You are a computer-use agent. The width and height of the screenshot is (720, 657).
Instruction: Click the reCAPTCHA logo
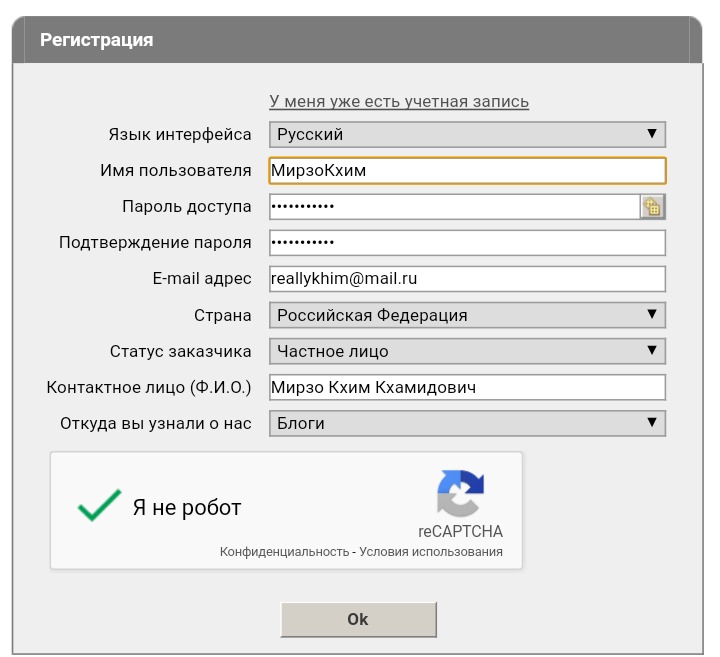[460, 494]
